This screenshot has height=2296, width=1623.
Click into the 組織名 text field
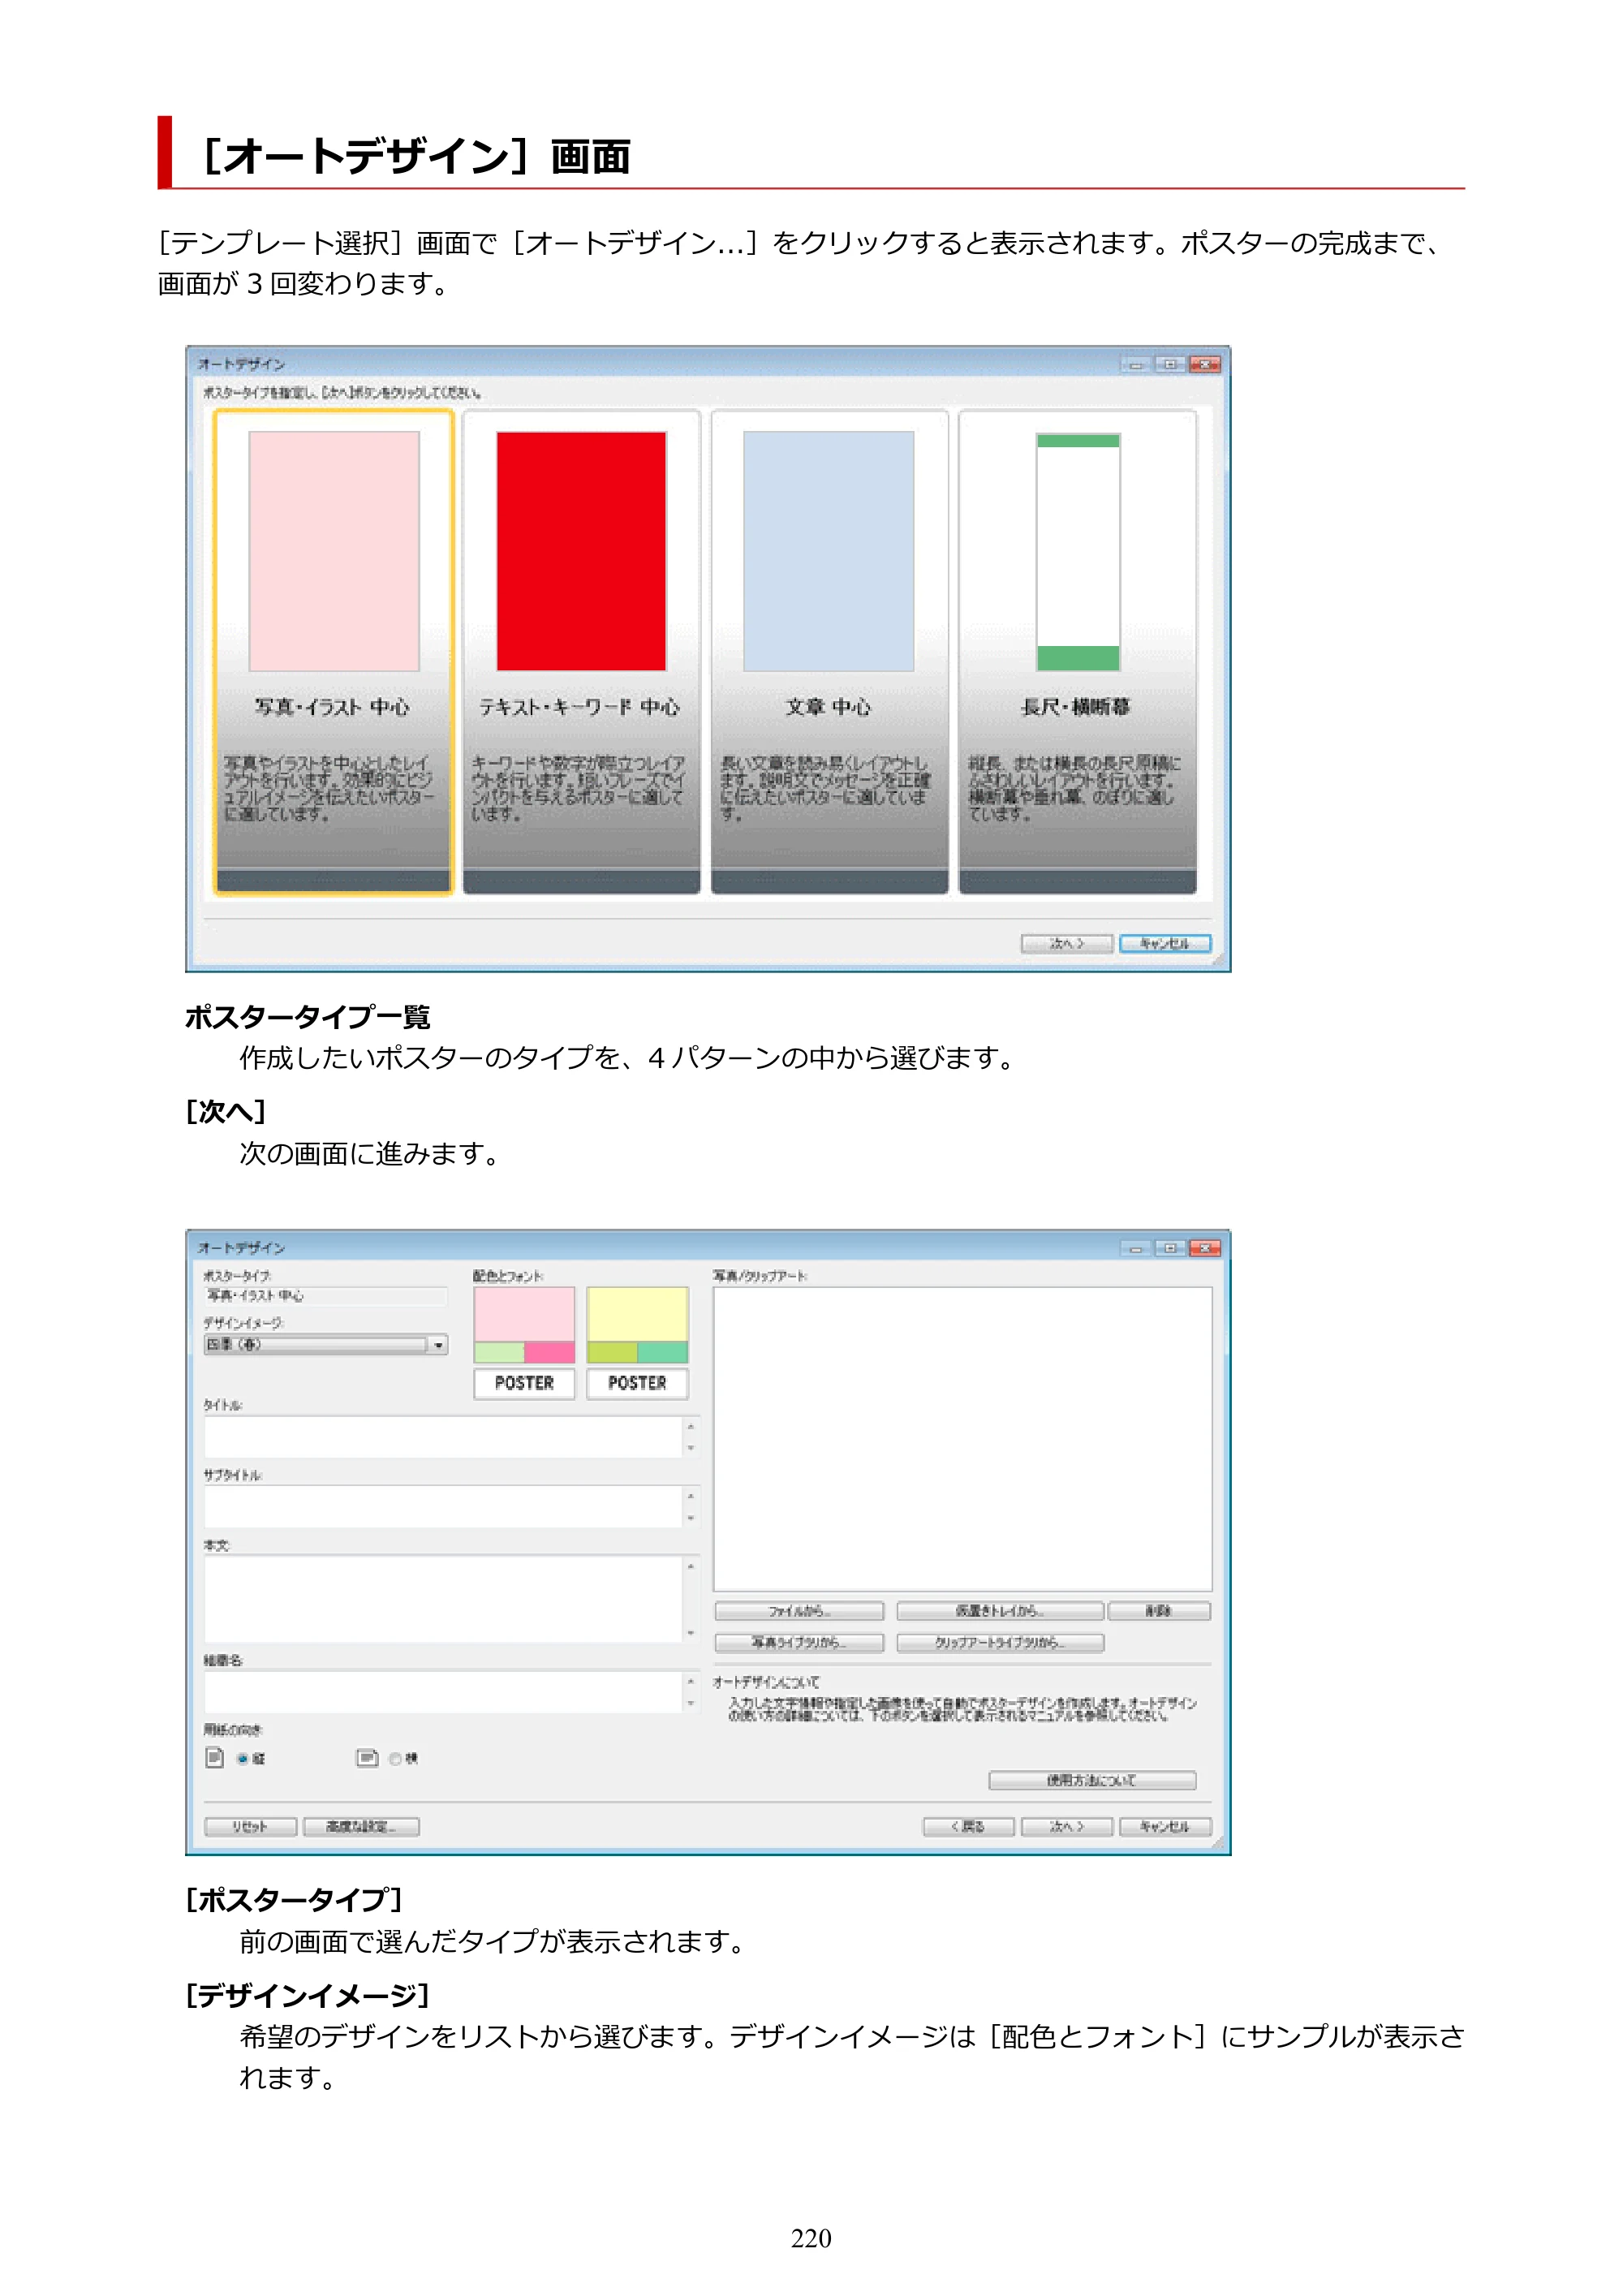[x=443, y=1692]
